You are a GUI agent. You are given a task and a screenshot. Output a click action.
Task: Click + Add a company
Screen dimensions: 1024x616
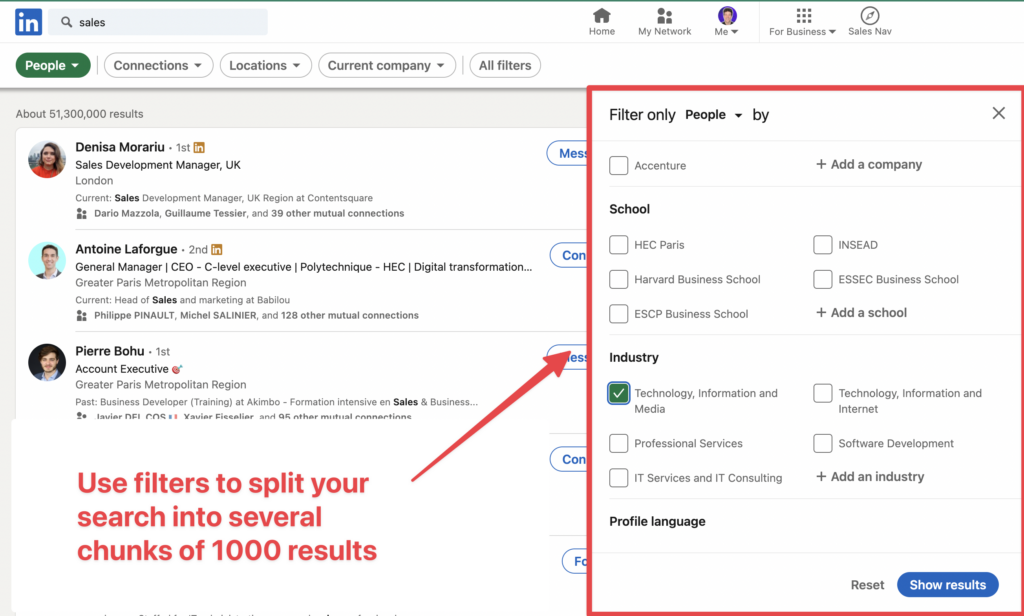tap(869, 165)
